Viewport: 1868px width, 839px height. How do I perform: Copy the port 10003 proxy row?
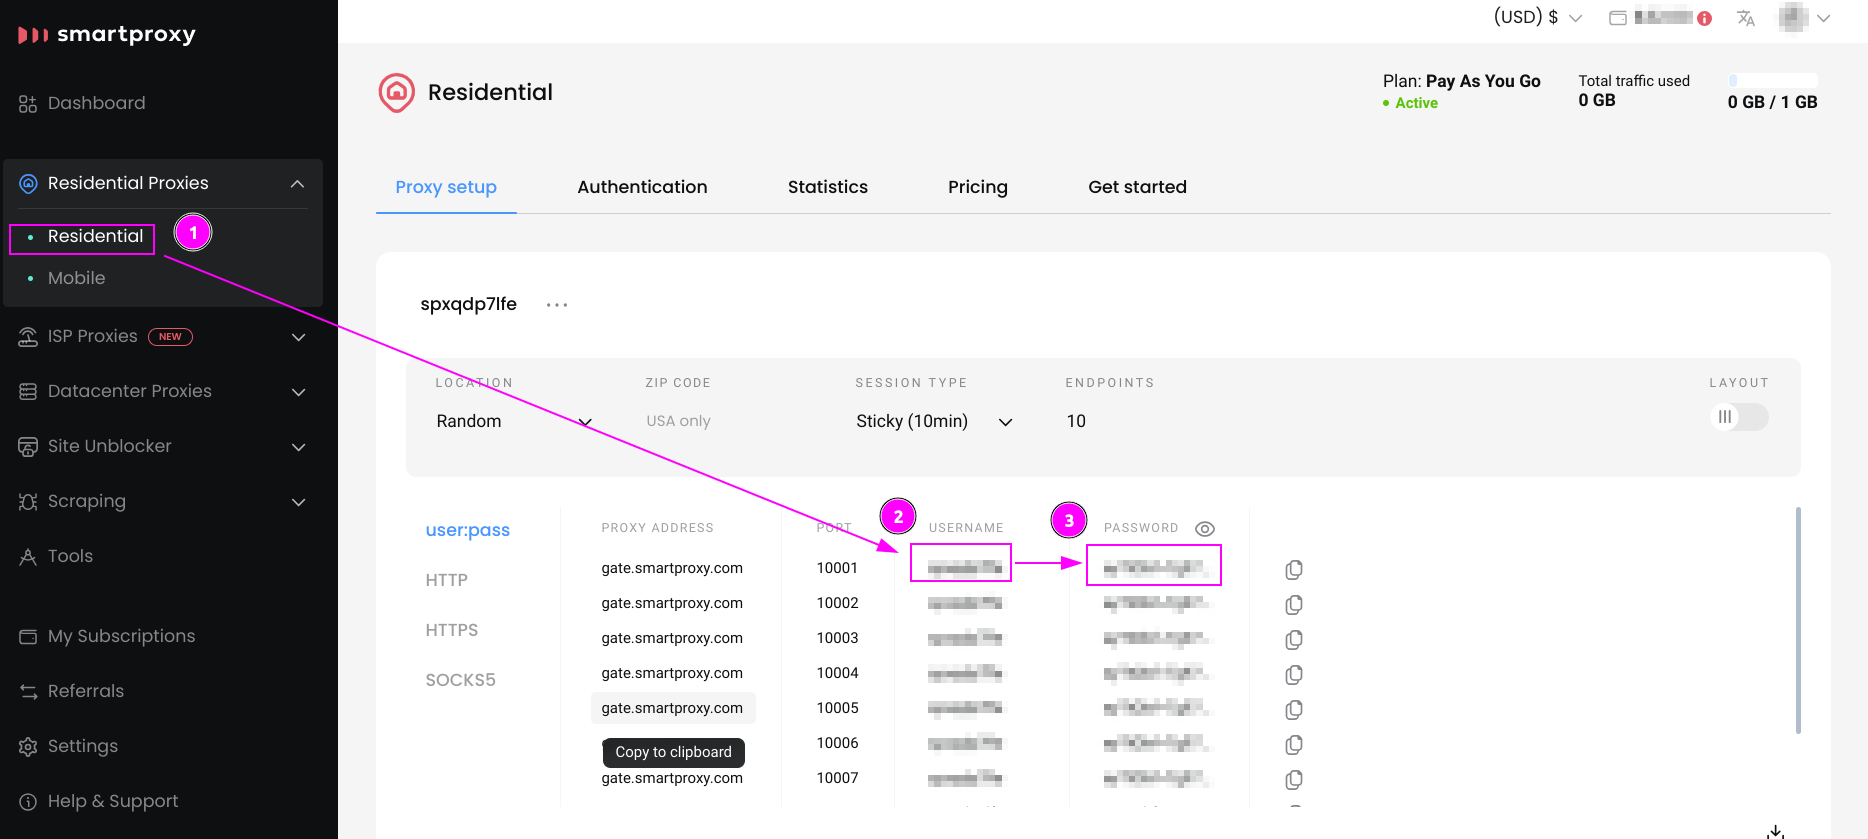[x=1294, y=640]
